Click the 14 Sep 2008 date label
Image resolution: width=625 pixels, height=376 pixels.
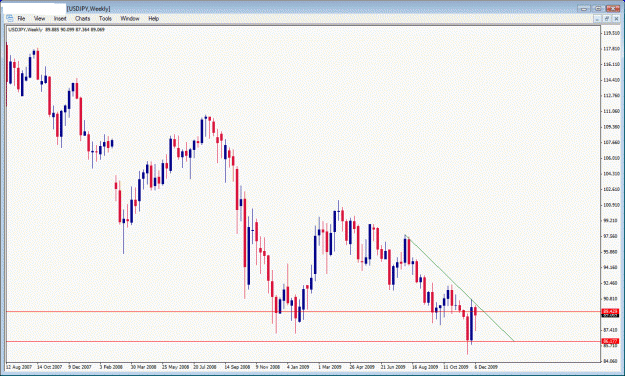tap(237, 367)
